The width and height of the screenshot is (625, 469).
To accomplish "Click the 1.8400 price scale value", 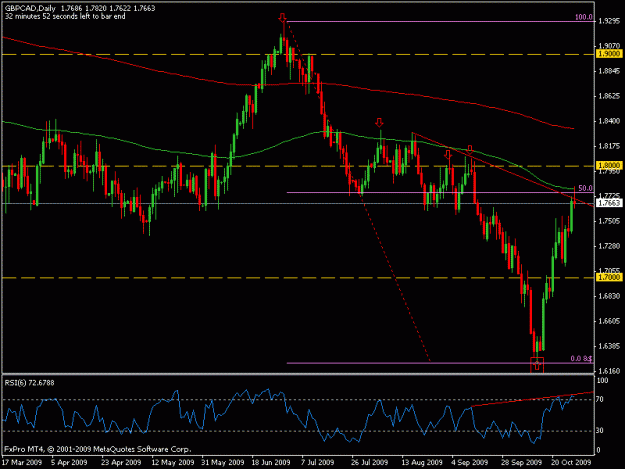I will pos(609,121).
